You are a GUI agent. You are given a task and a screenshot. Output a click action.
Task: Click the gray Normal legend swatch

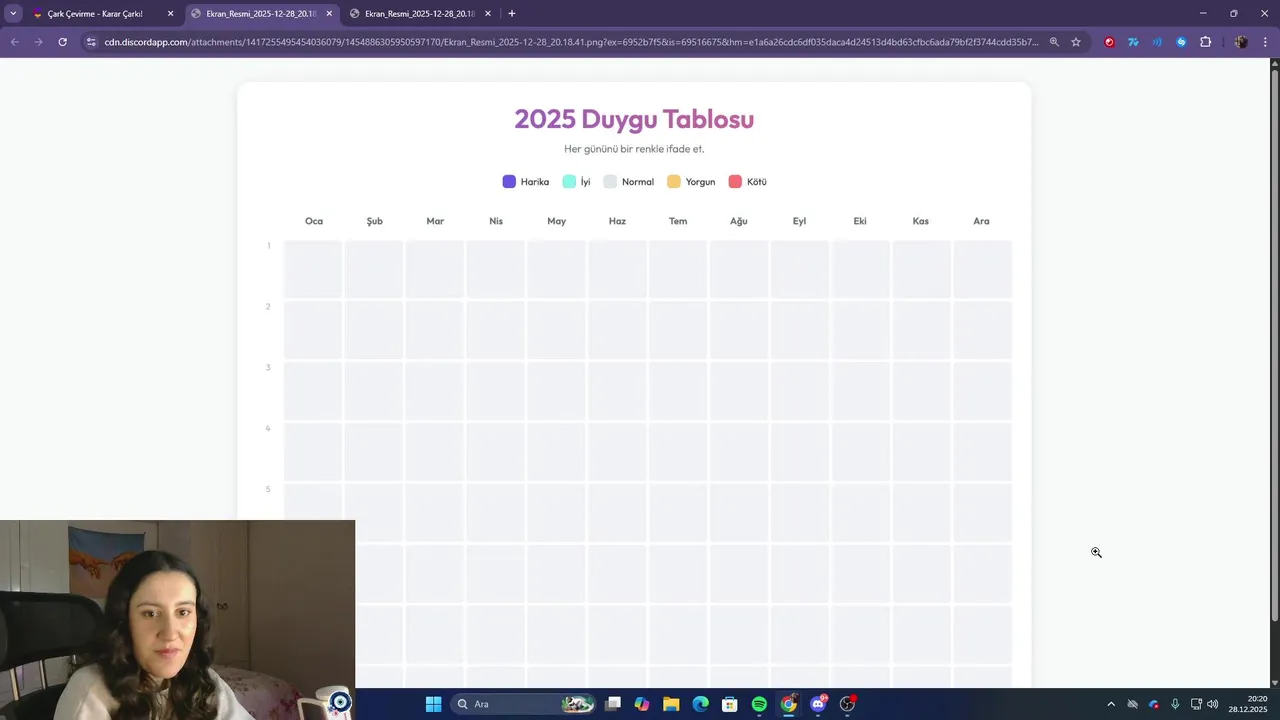610,182
